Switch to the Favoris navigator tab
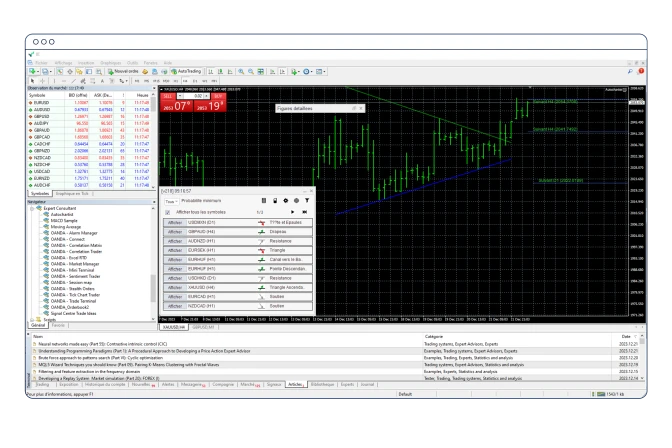 click(x=58, y=325)
